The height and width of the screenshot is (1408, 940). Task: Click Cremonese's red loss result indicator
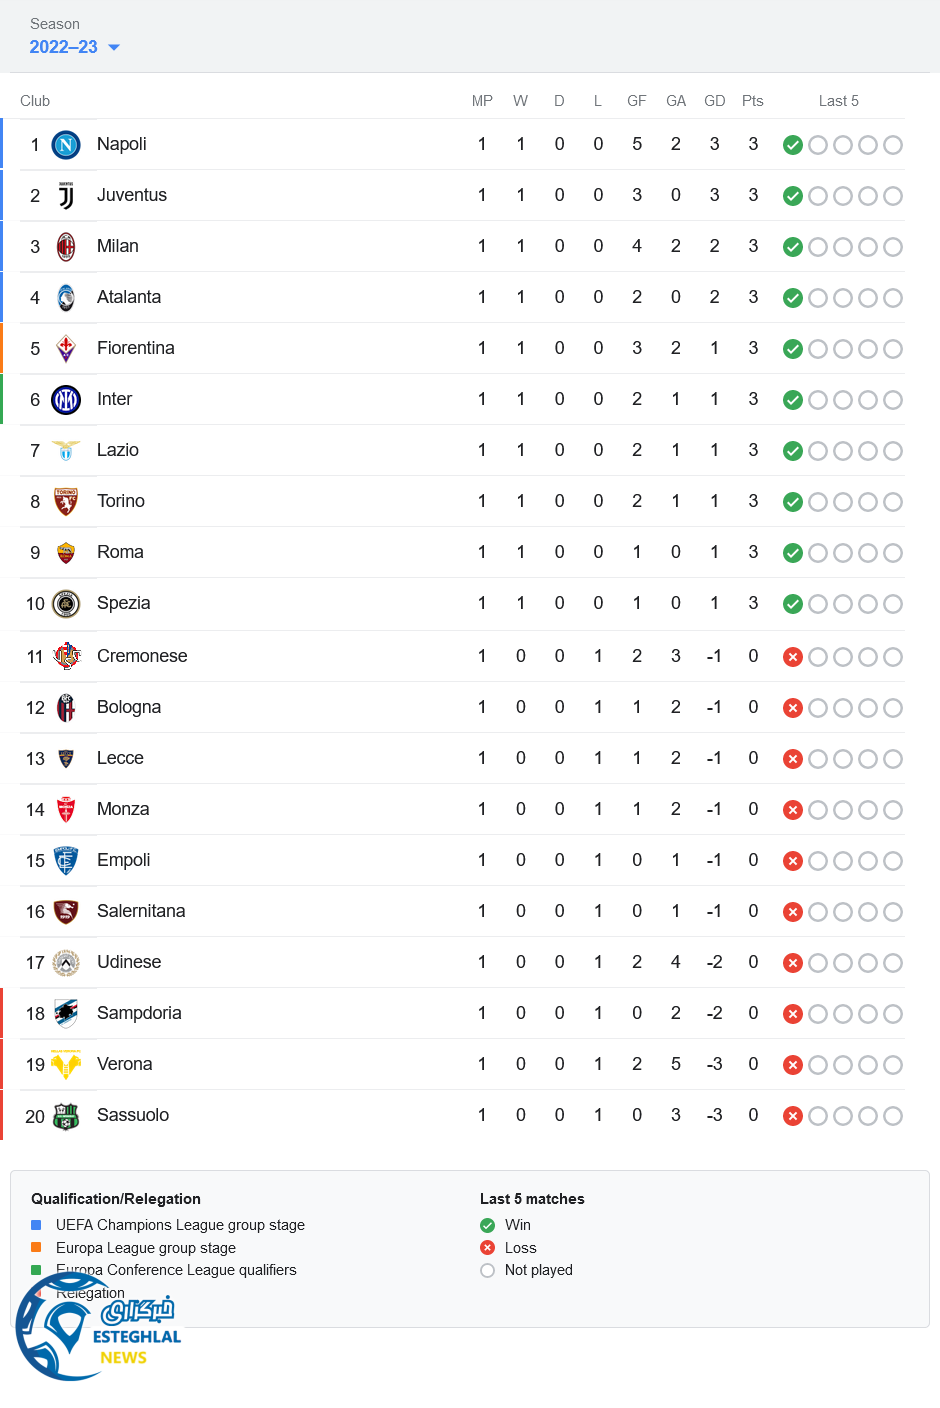pyautogui.click(x=793, y=657)
